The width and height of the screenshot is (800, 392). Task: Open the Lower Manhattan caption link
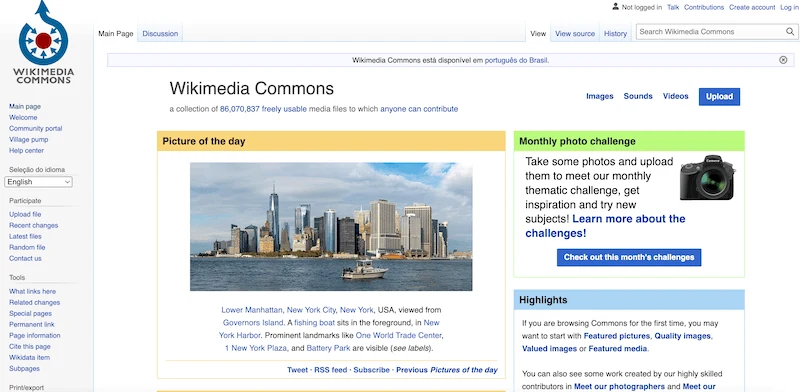coord(252,310)
